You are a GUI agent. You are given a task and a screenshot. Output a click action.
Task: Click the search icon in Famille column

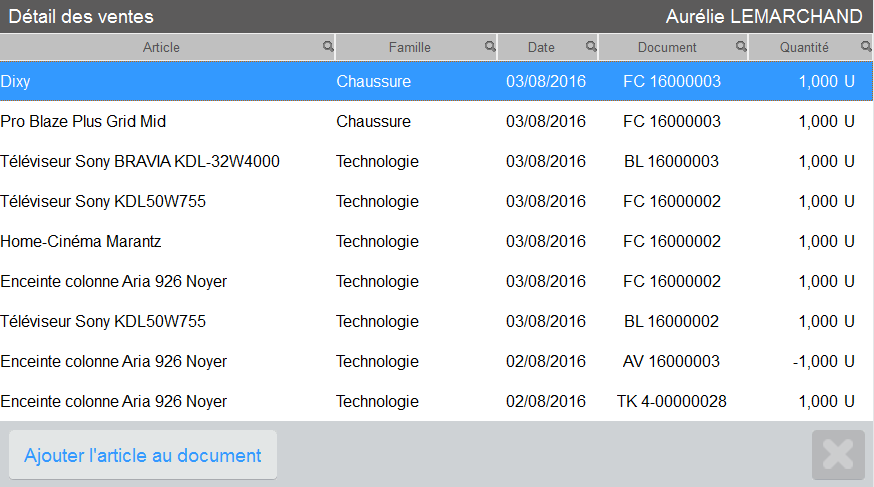(490, 46)
